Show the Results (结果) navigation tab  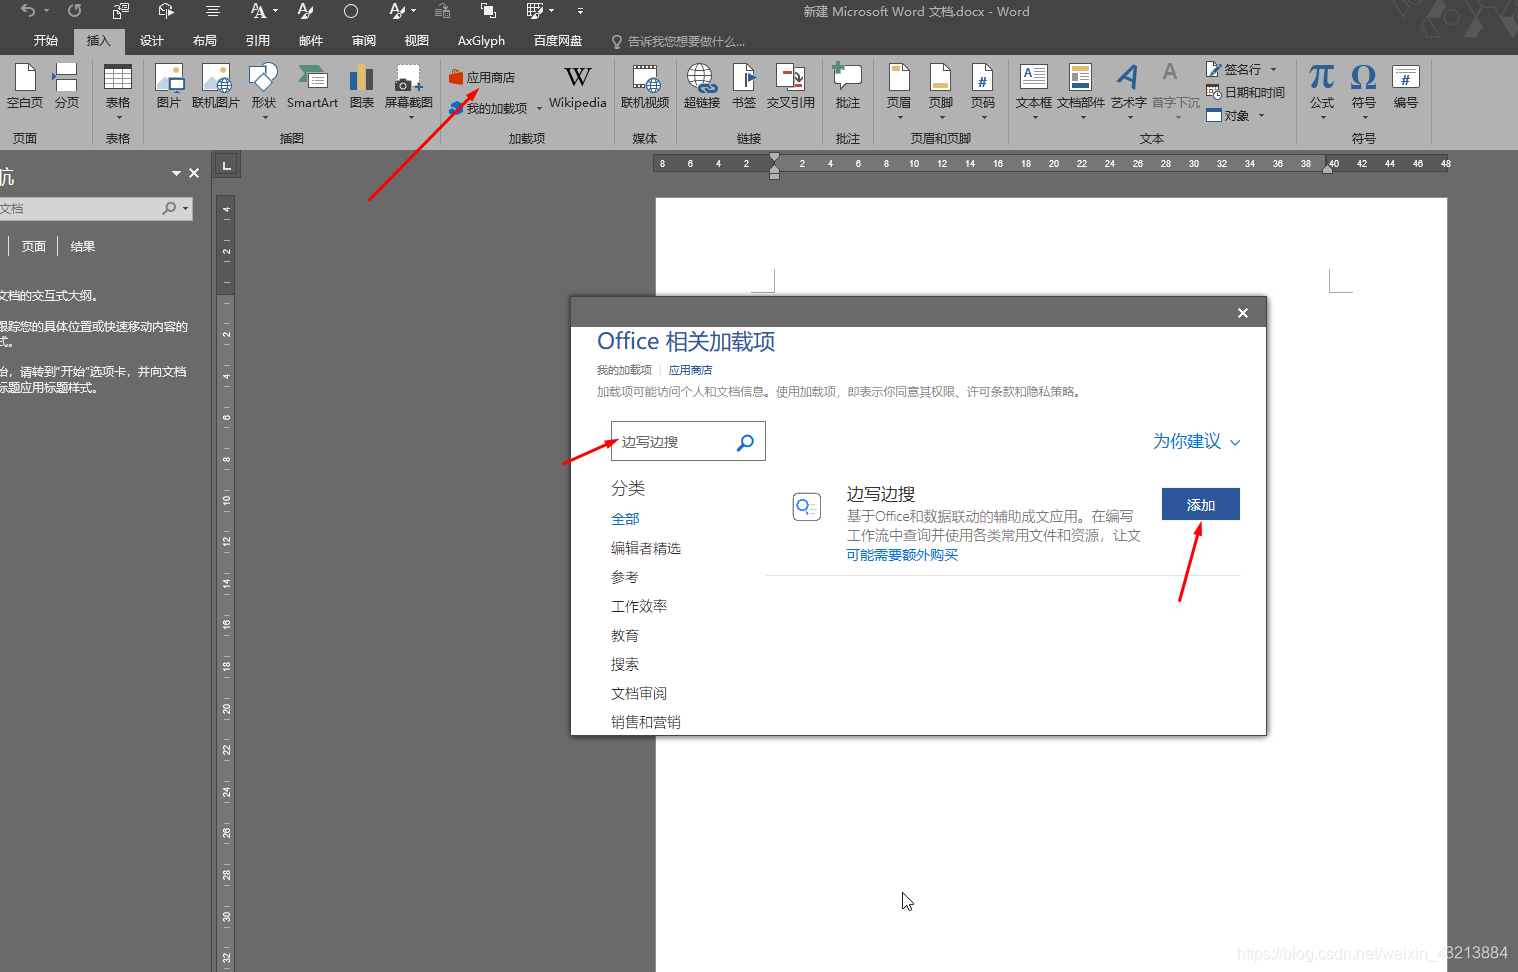point(83,246)
